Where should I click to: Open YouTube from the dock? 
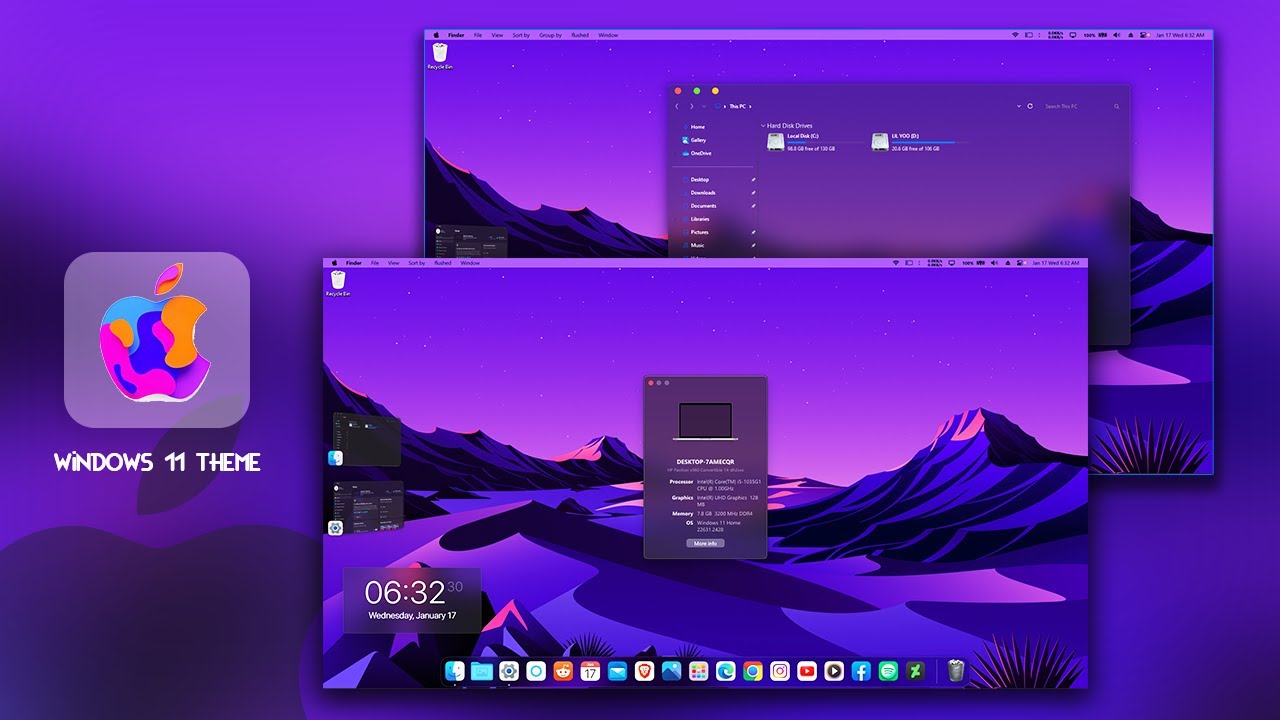point(807,671)
